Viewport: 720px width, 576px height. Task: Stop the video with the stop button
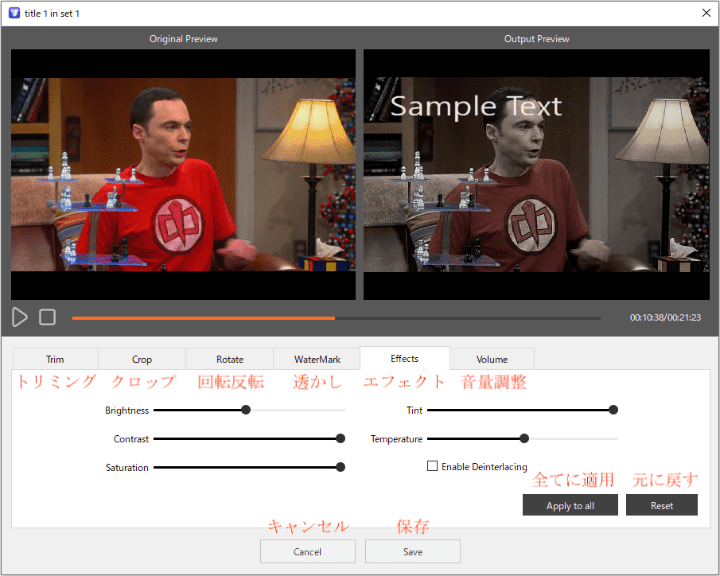(x=47, y=317)
